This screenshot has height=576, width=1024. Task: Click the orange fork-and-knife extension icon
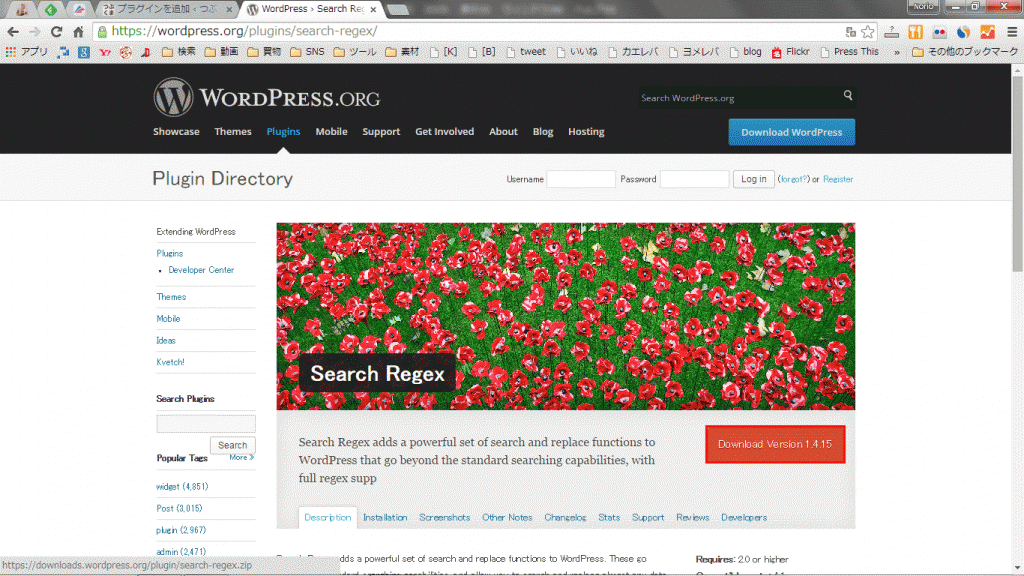click(x=913, y=31)
